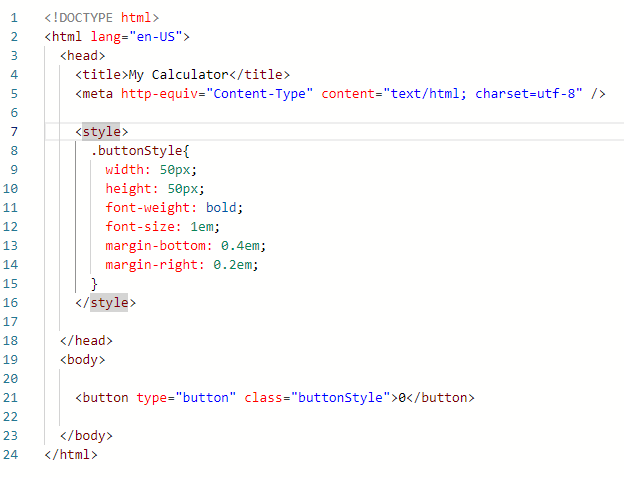The width and height of the screenshot is (624, 478).
Task: Click the opening body tag
Action: click(82, 359)
